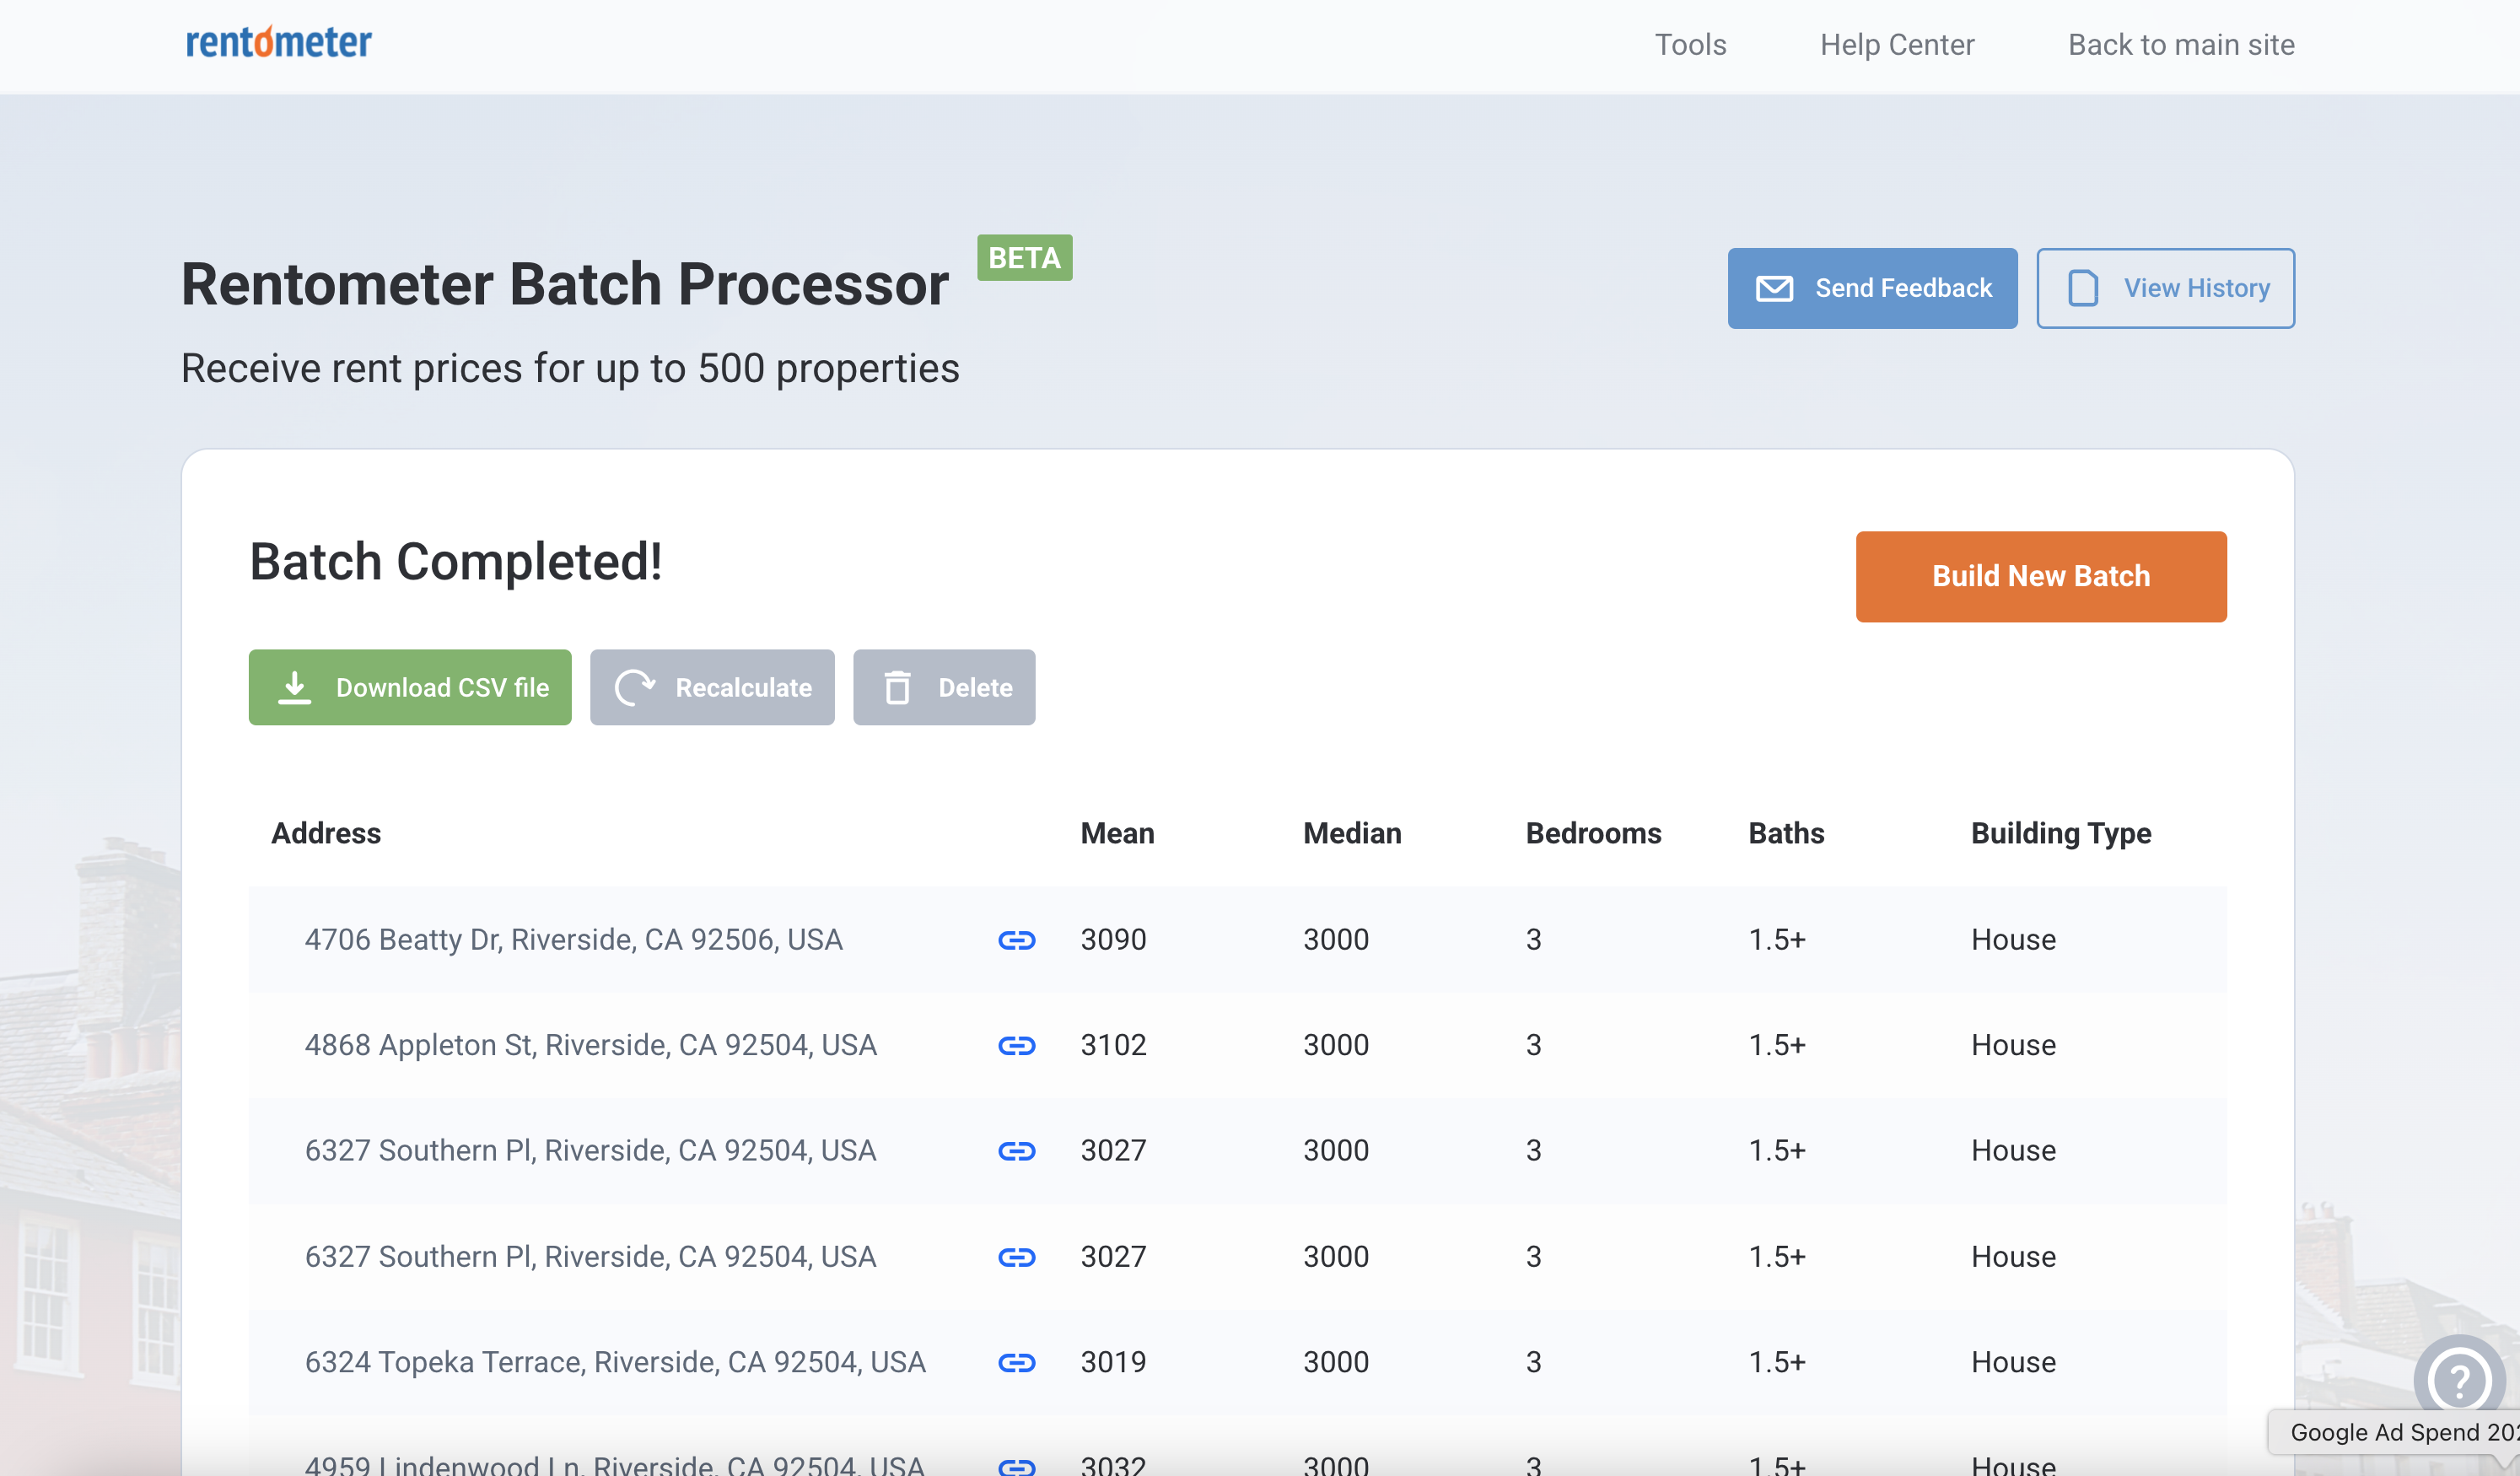This screenshot has width=2520, height=1476.
Task: Open the link icon beside 4868 Appleton St
Action: (1017, 1046)
